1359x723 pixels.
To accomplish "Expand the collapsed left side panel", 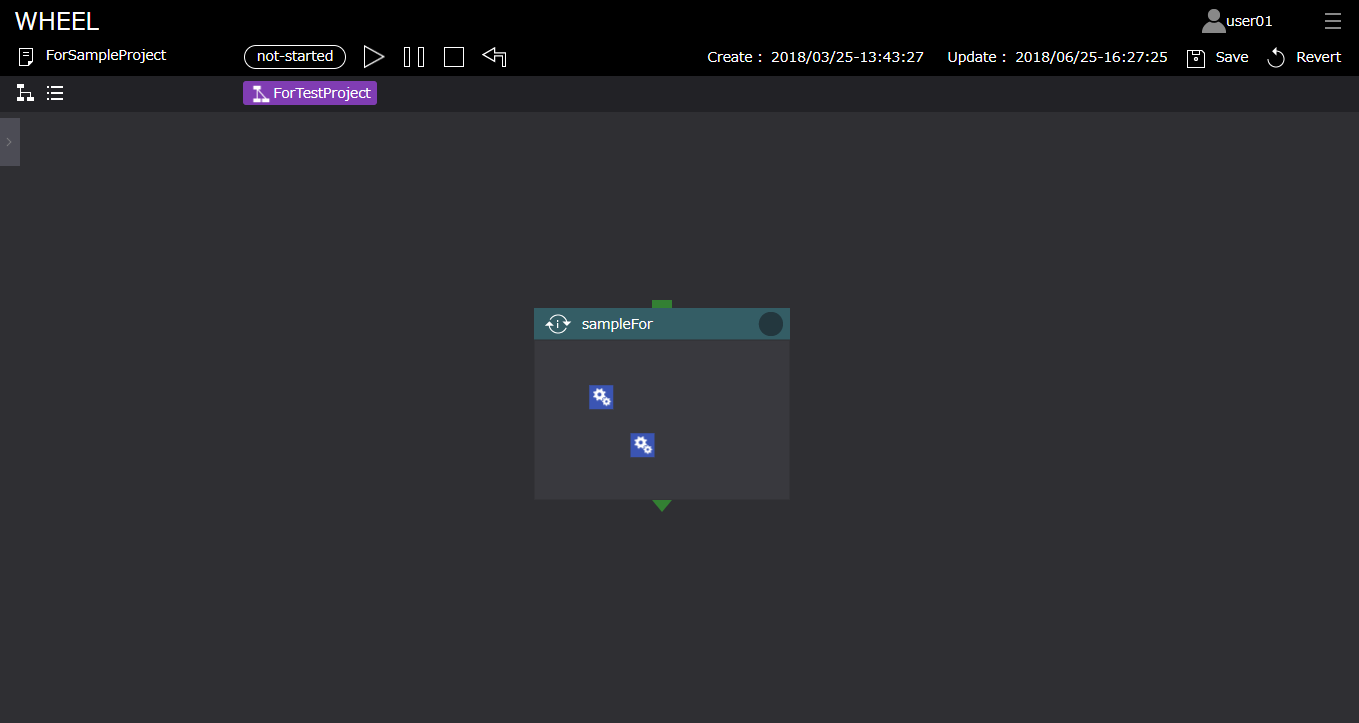I will (9, 142).
